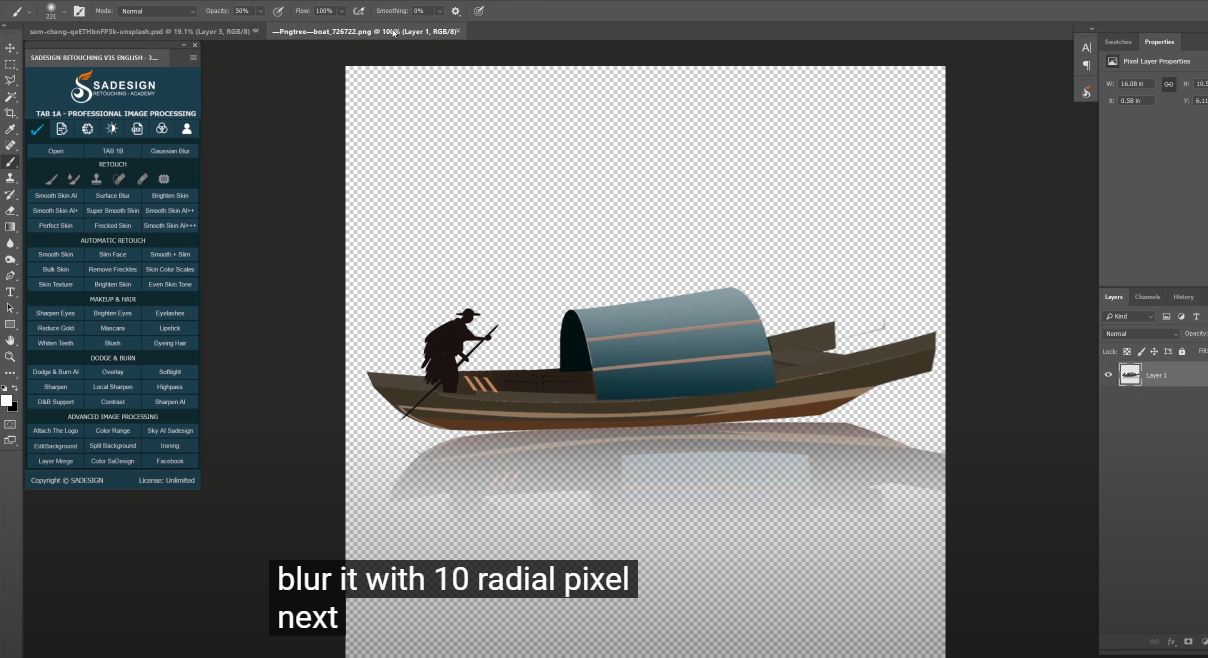Select the Zoom tool
Image resolution: width=1208 pixels, height=658 pixels.
coord(11,356)
